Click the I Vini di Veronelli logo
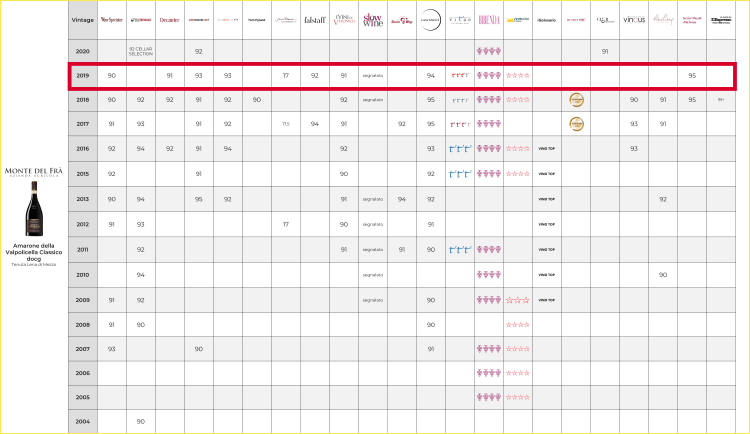 (344, 20)
